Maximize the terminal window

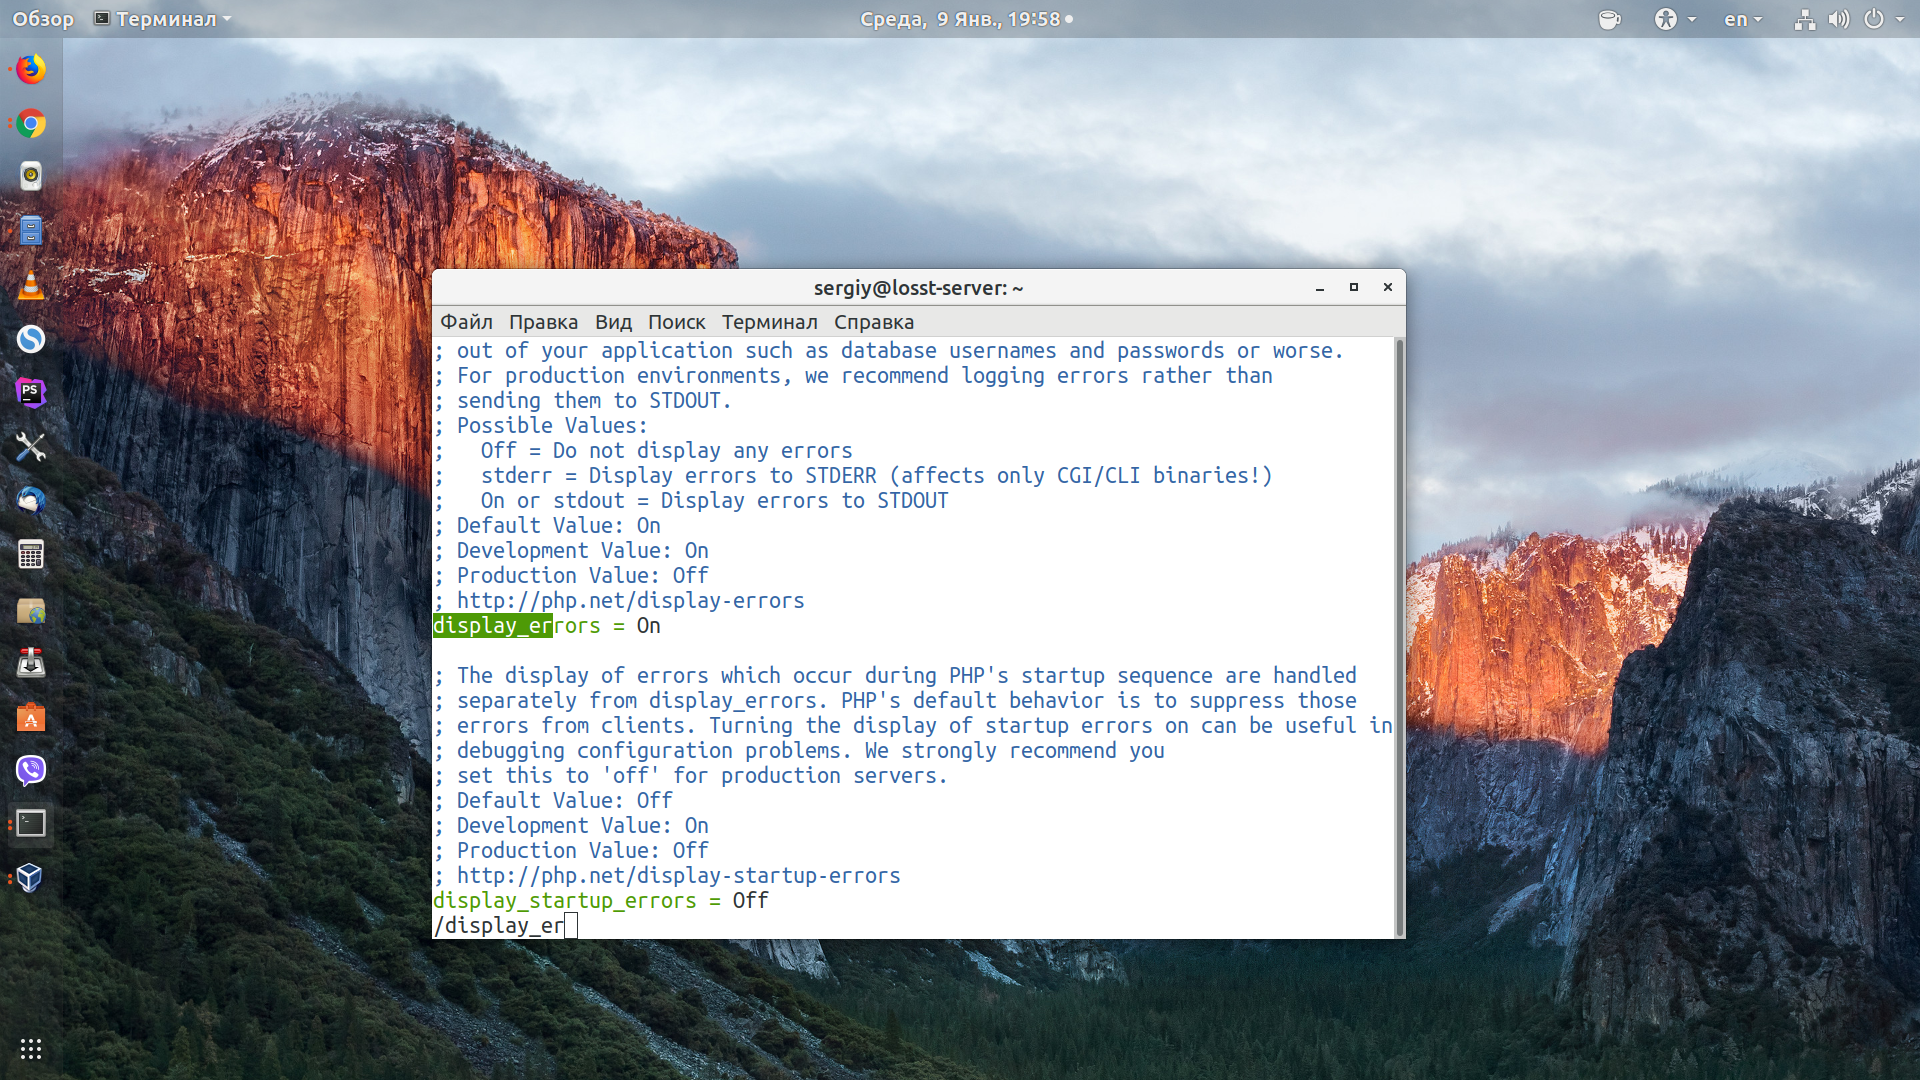click(x=1354, y=288)
